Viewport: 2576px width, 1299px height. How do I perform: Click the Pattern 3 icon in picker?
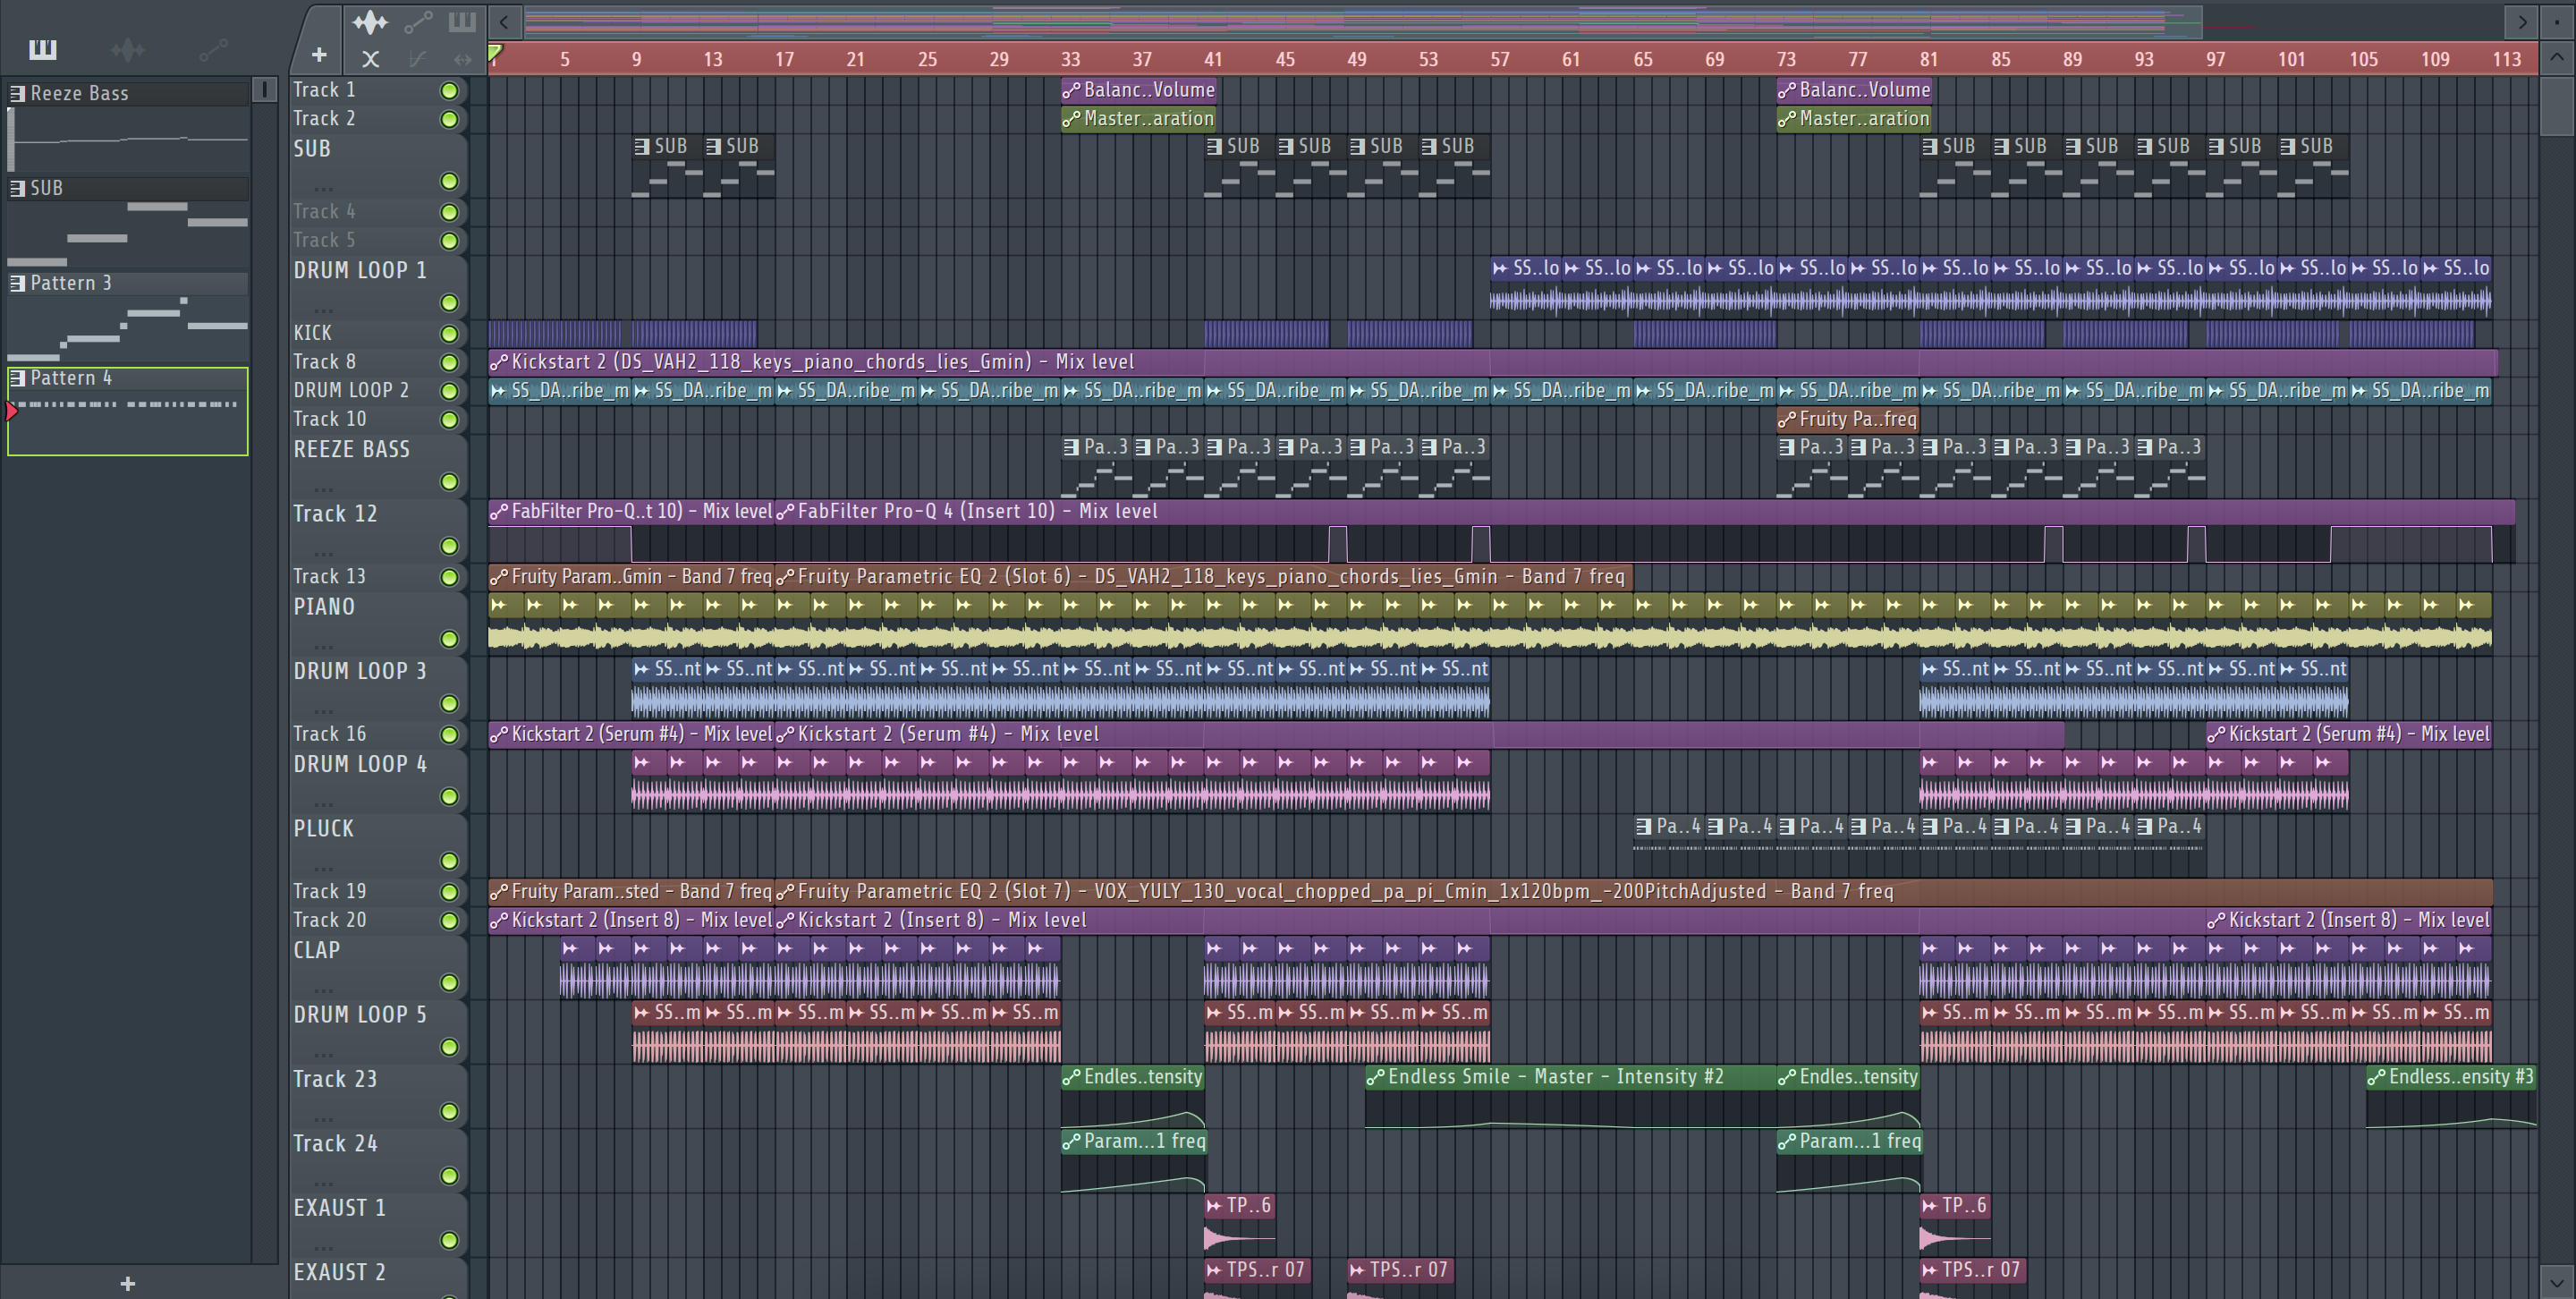coord(17,283)
